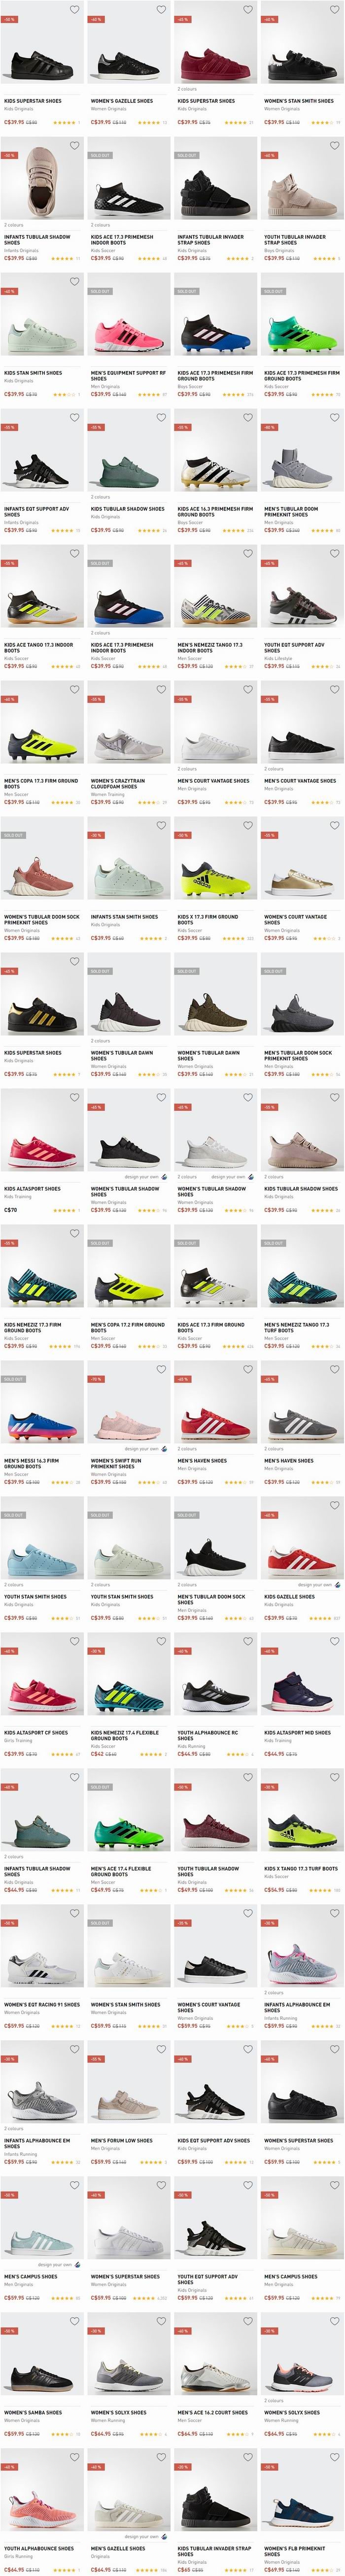Click heart icon on Kids Stan Smith Shoes
Screen dimensions: 345x2576
[x=75, y=282]
